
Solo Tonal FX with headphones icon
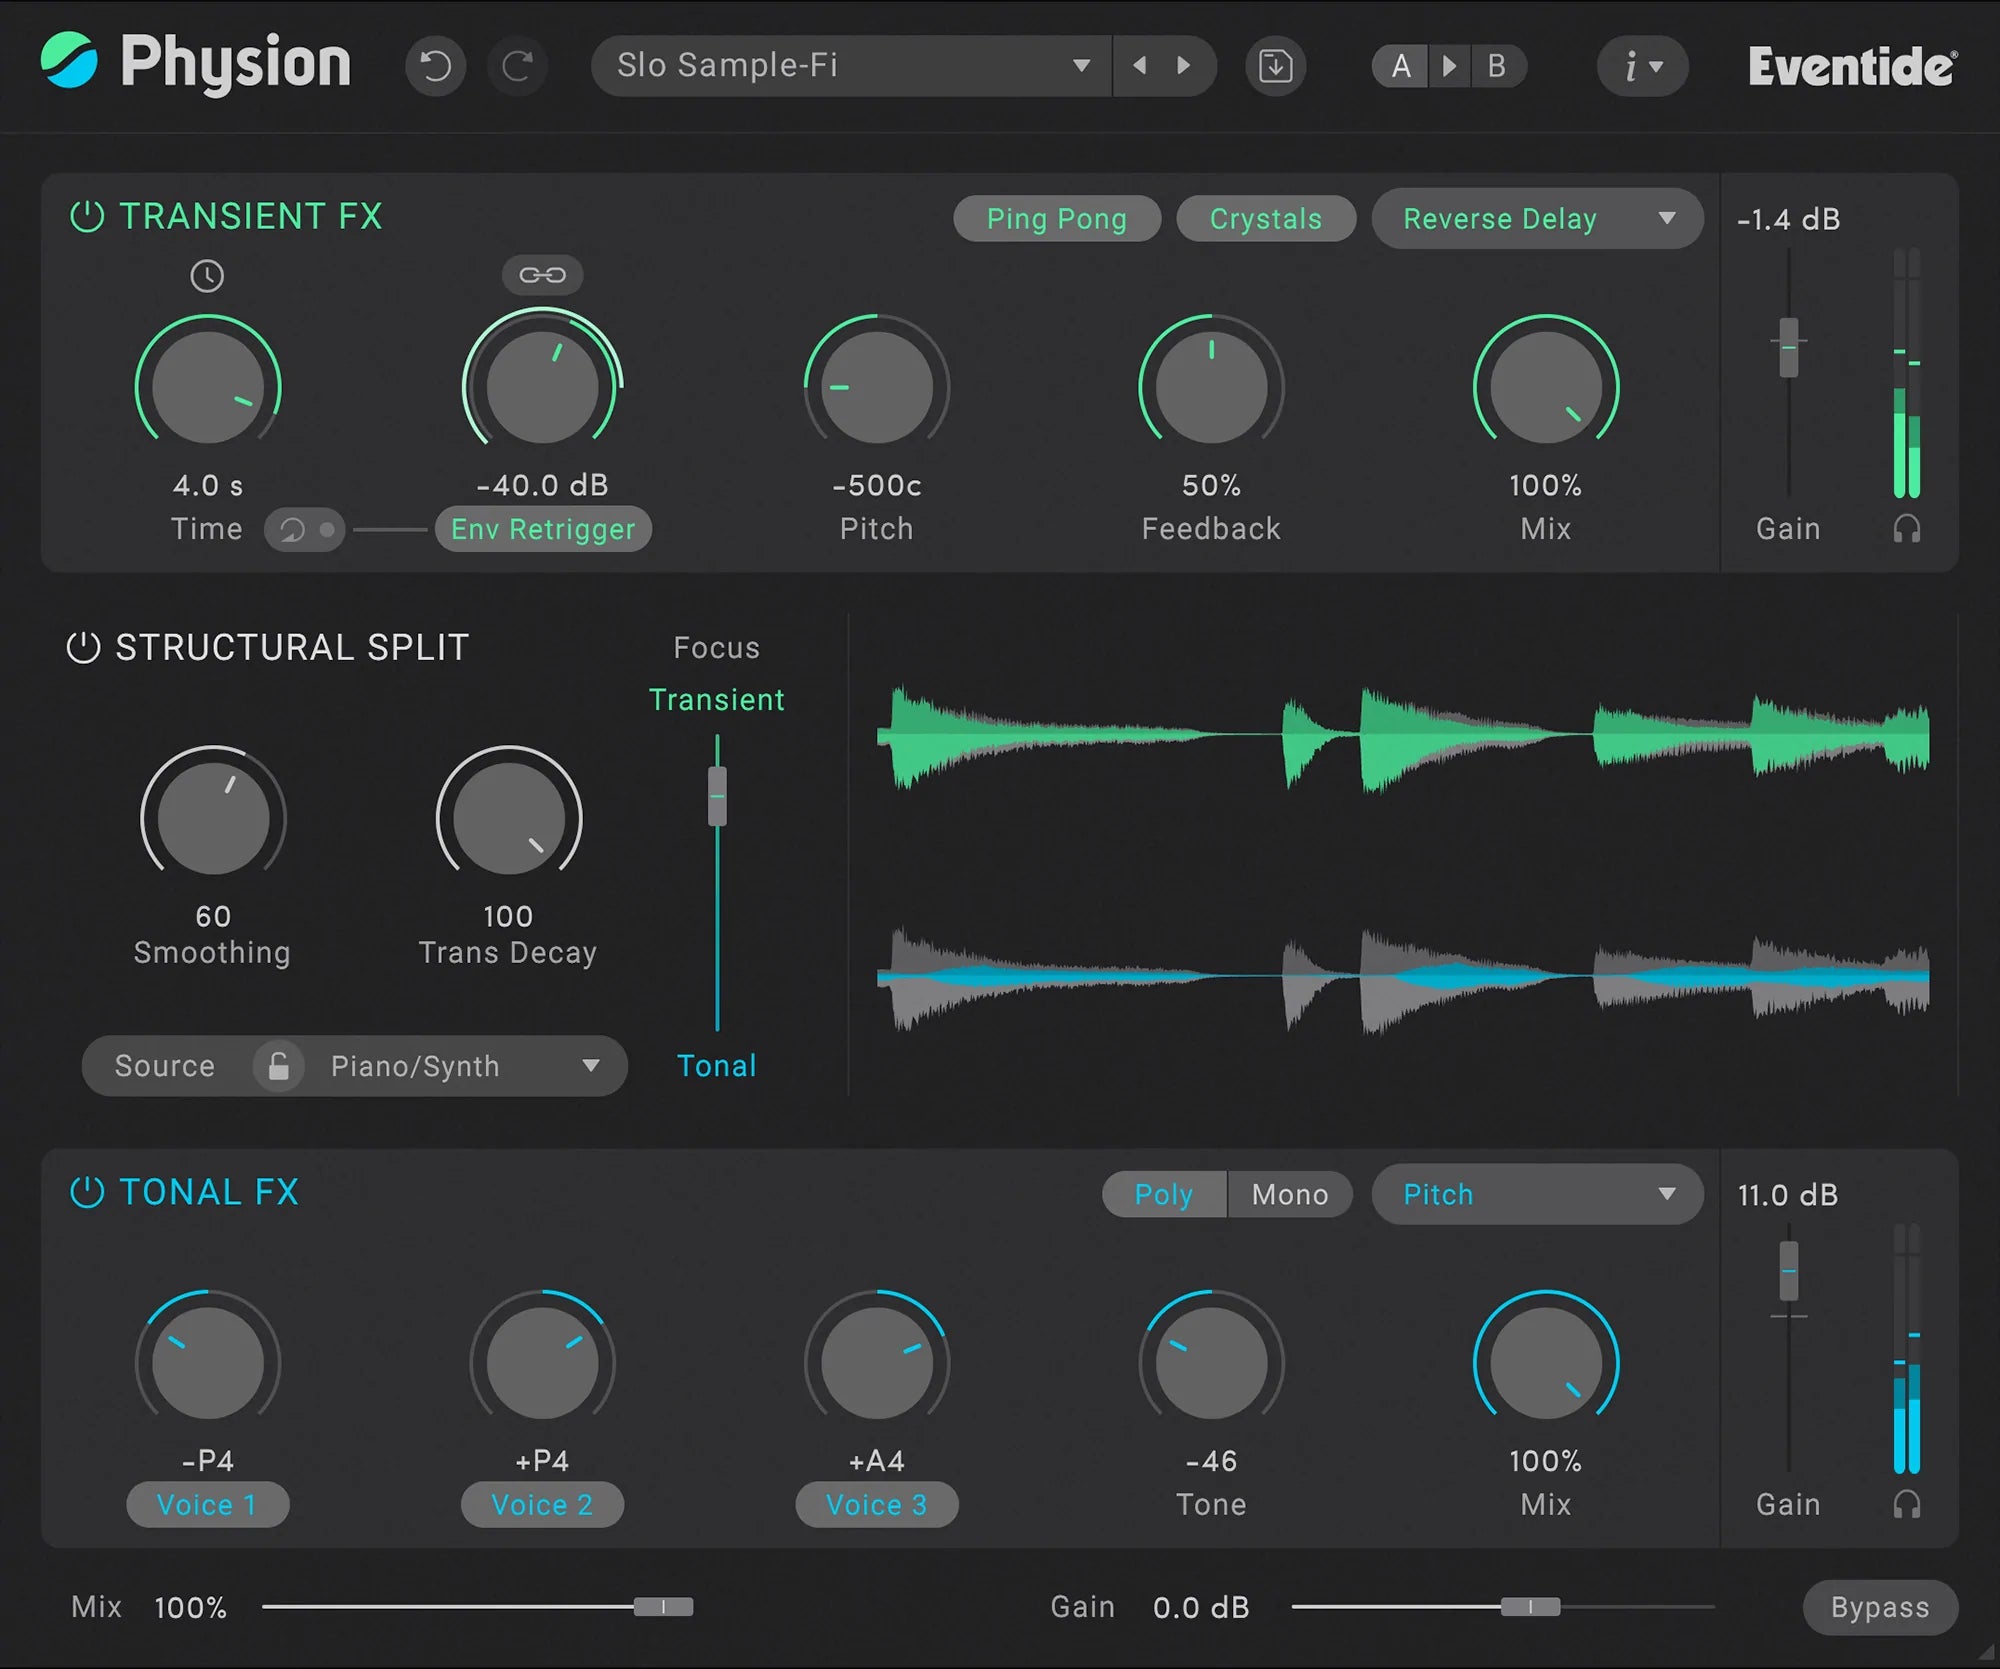(x=1906, y=1504)
